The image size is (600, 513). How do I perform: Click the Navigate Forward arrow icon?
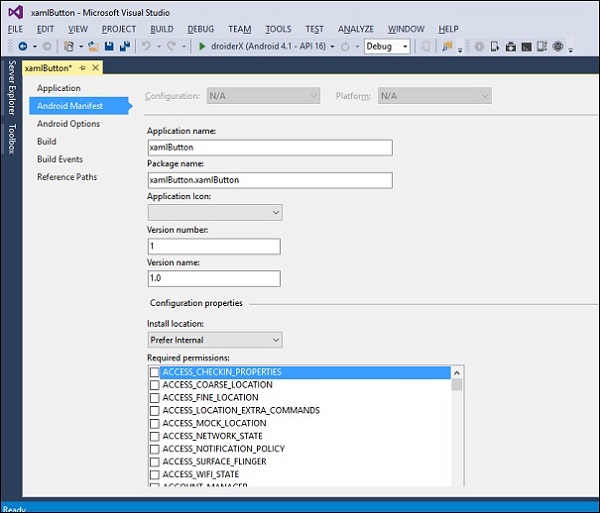(x=47, y=46)
